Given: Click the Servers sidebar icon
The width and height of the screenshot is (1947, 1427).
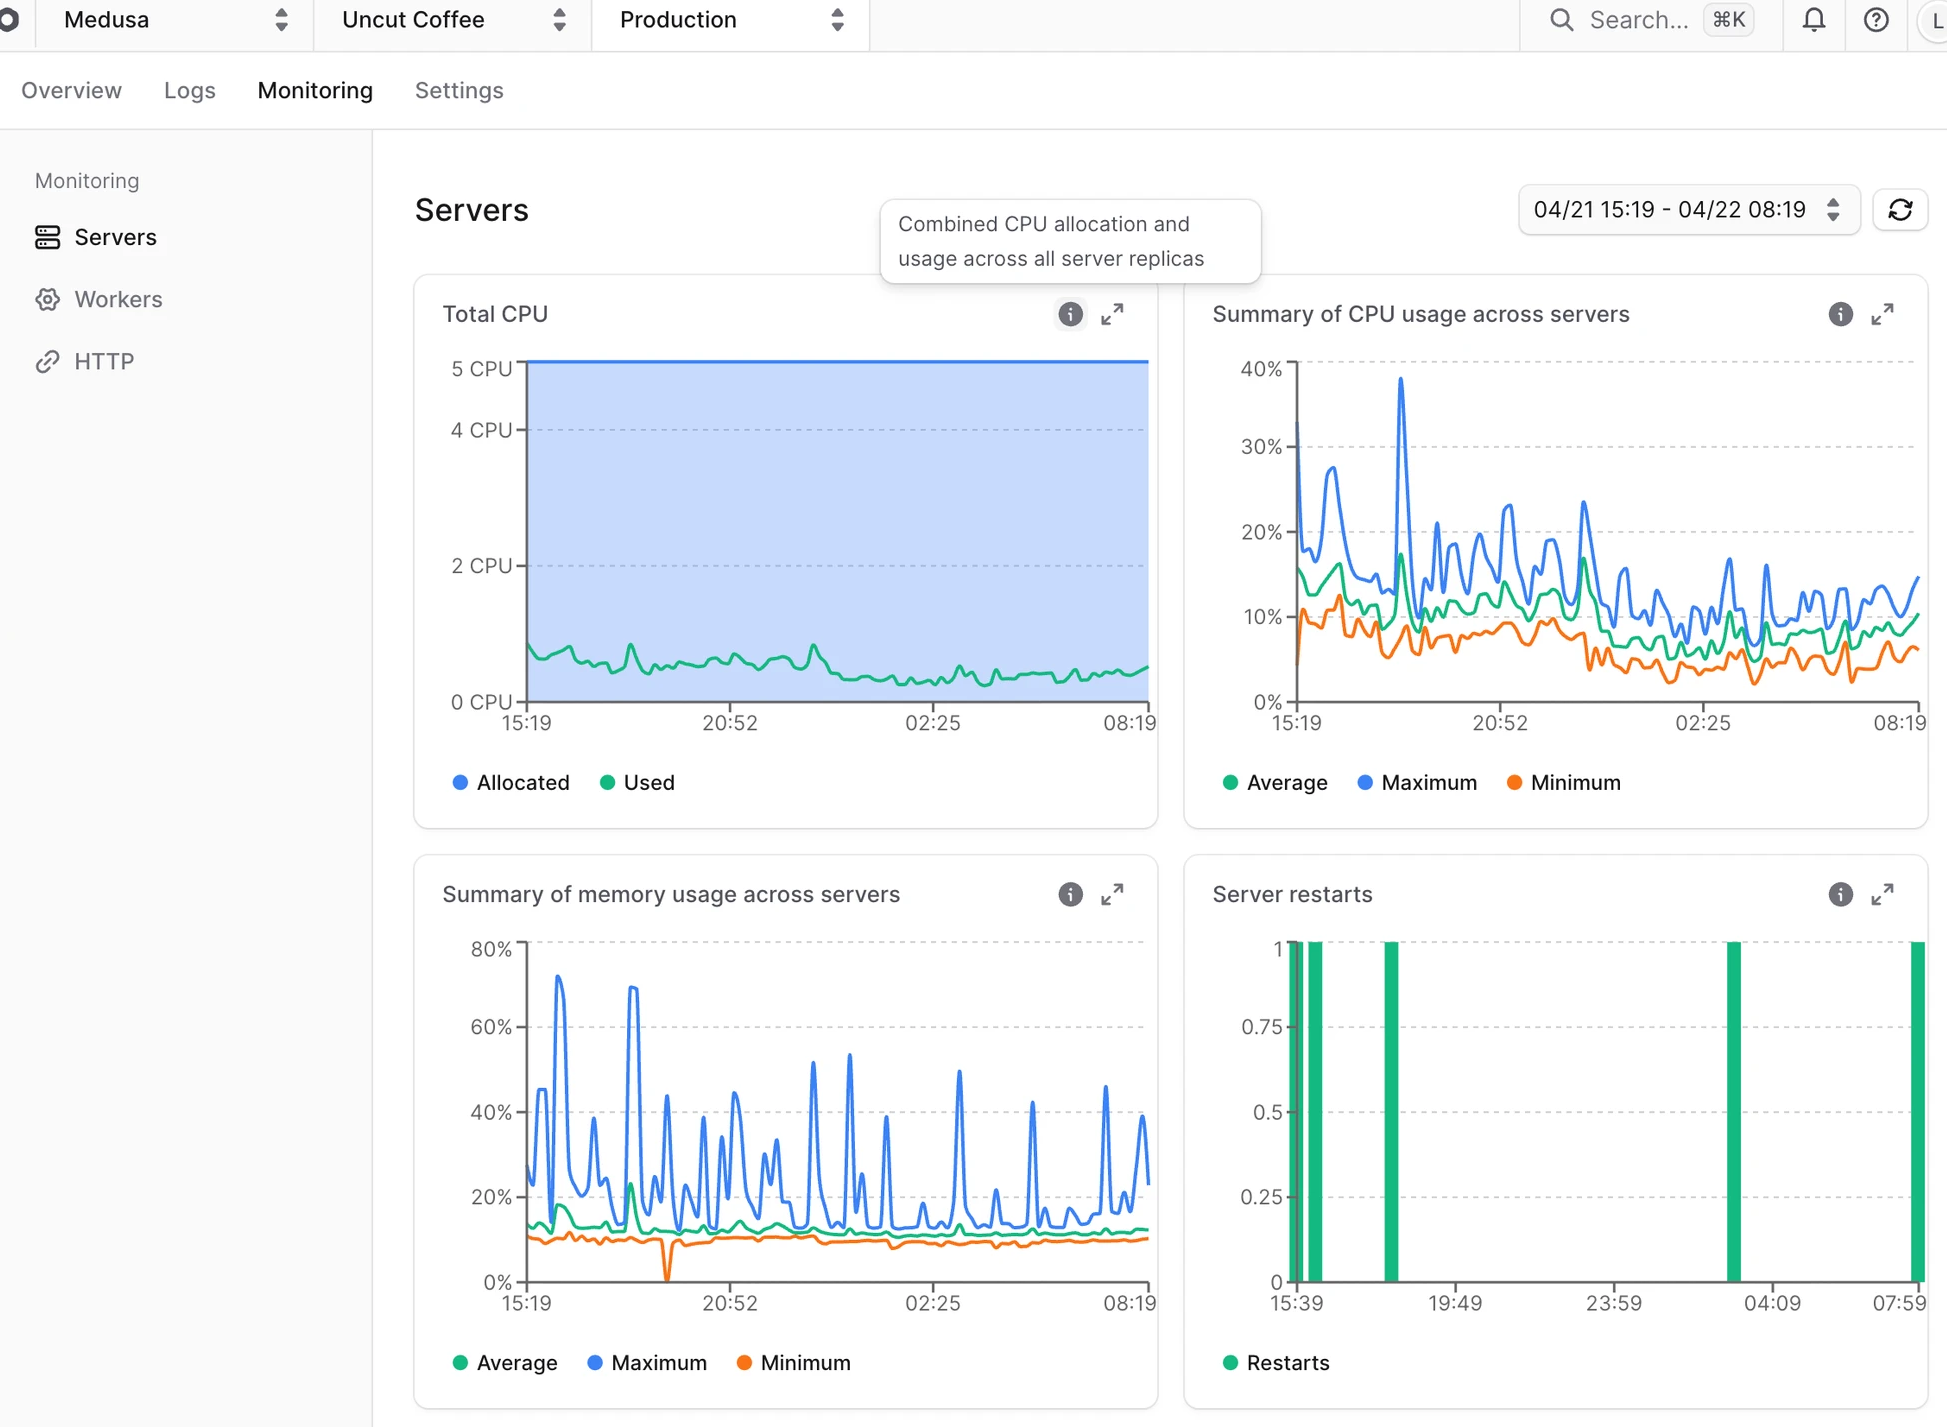Looking at the screenshot, I should click(x=47, y=237).
